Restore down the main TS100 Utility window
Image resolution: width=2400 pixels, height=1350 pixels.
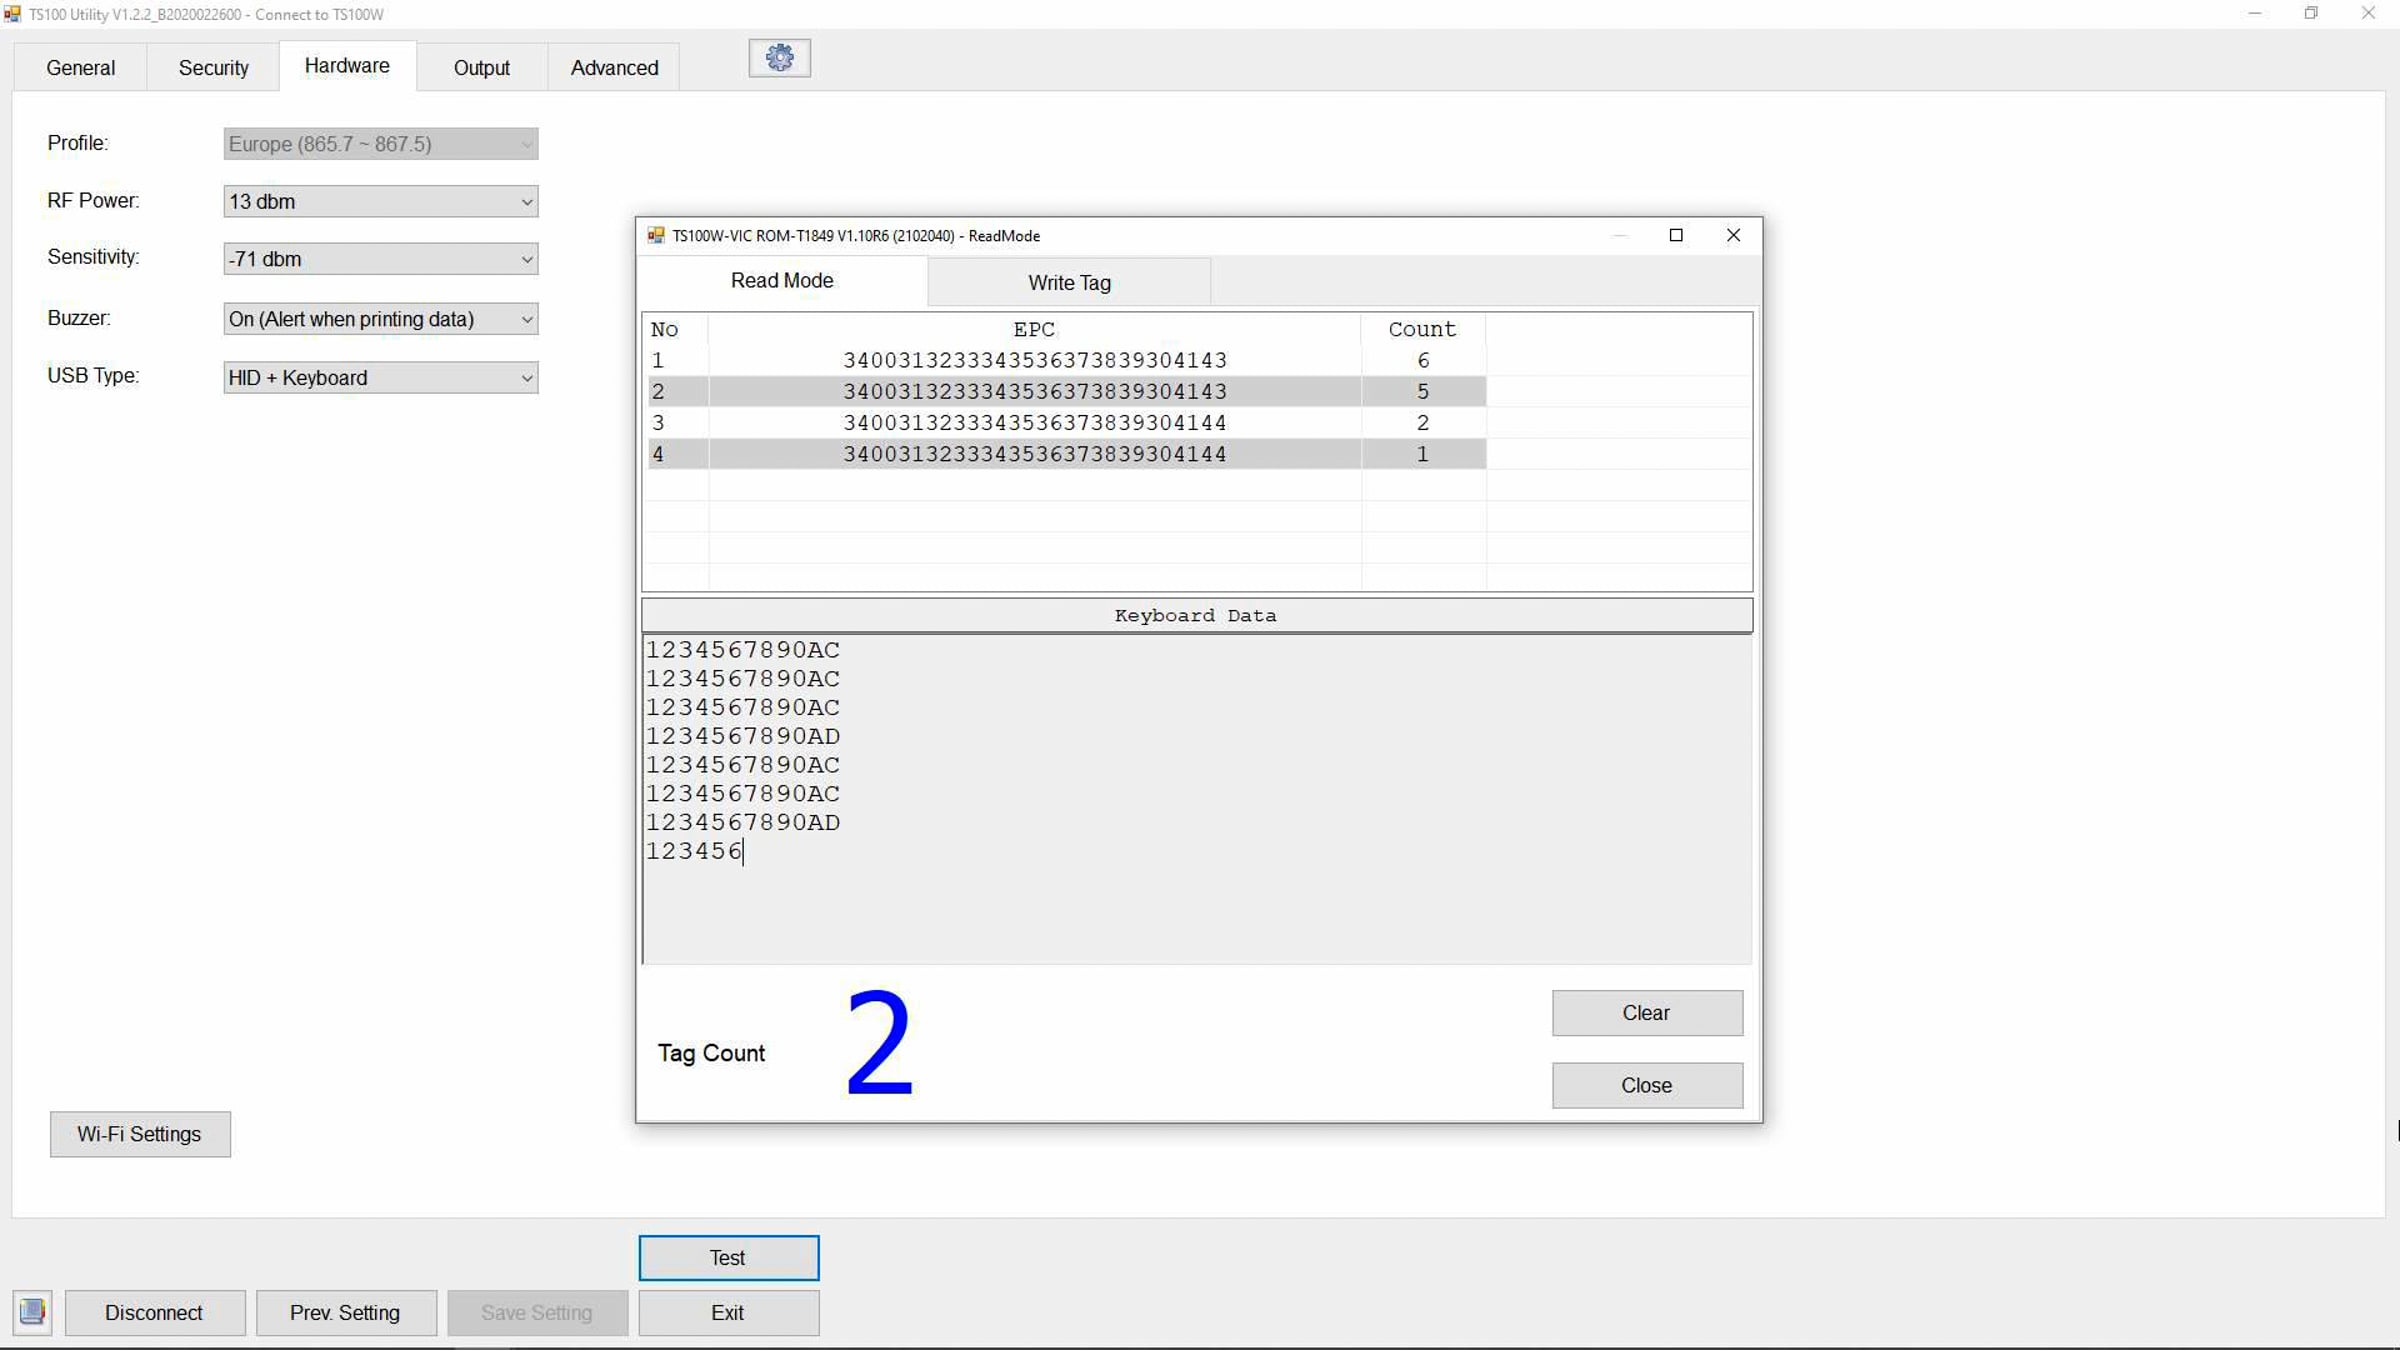pyautogui.click(x=2311, y=14)
